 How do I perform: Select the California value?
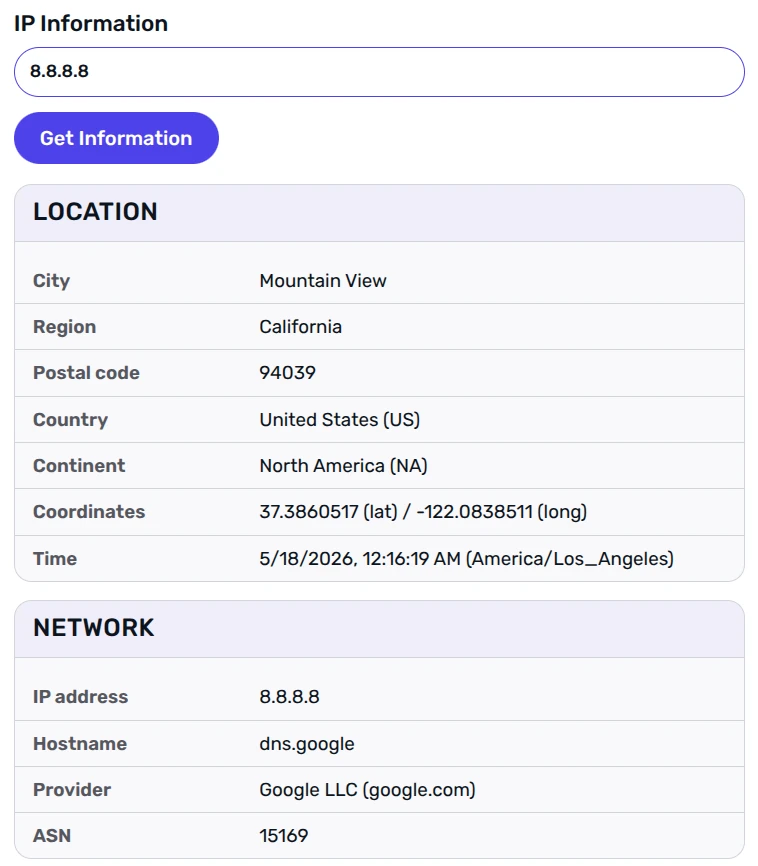(301, 327)
